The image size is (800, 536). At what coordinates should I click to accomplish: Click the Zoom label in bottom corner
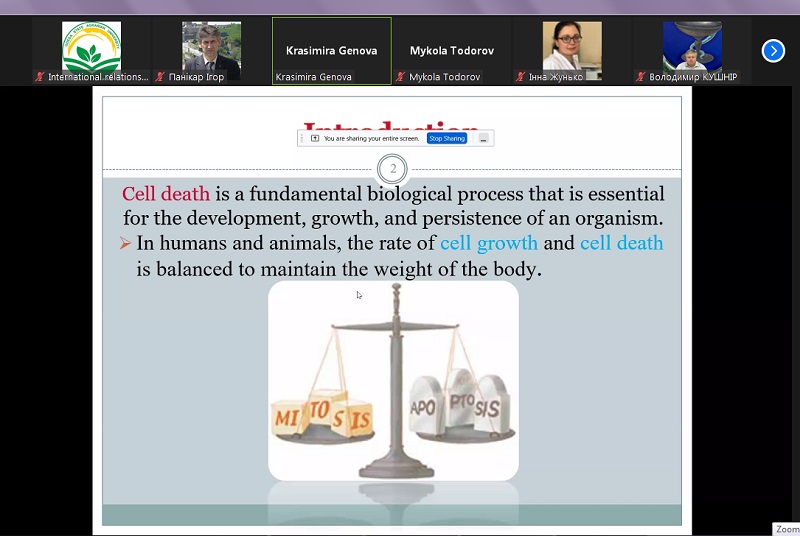786,528
